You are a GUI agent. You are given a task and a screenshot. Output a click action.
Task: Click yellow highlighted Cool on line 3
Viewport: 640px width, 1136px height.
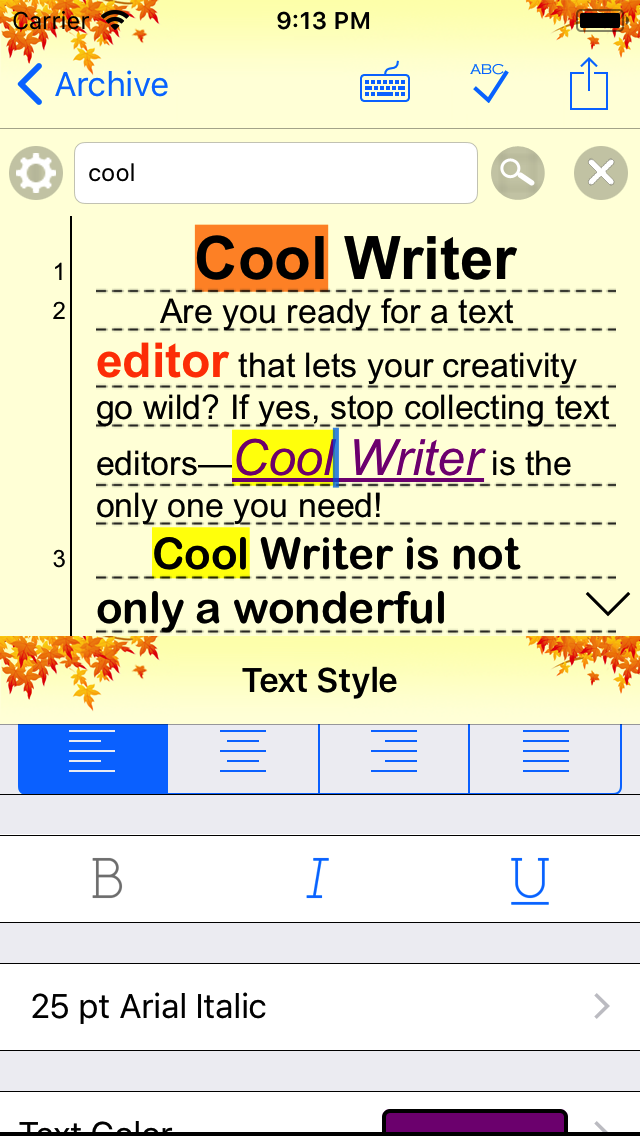tap(201, 554)
